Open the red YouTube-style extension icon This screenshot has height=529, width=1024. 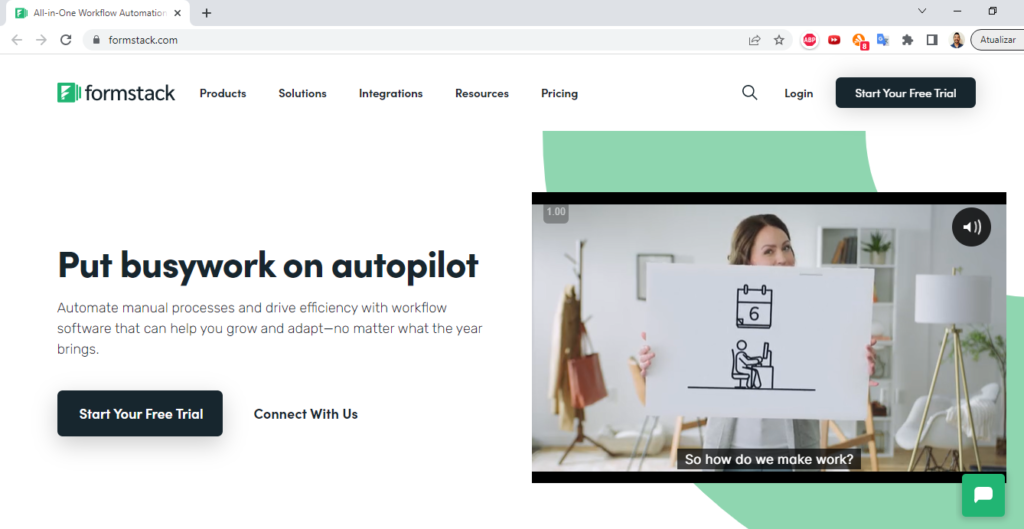pos(834,40)
